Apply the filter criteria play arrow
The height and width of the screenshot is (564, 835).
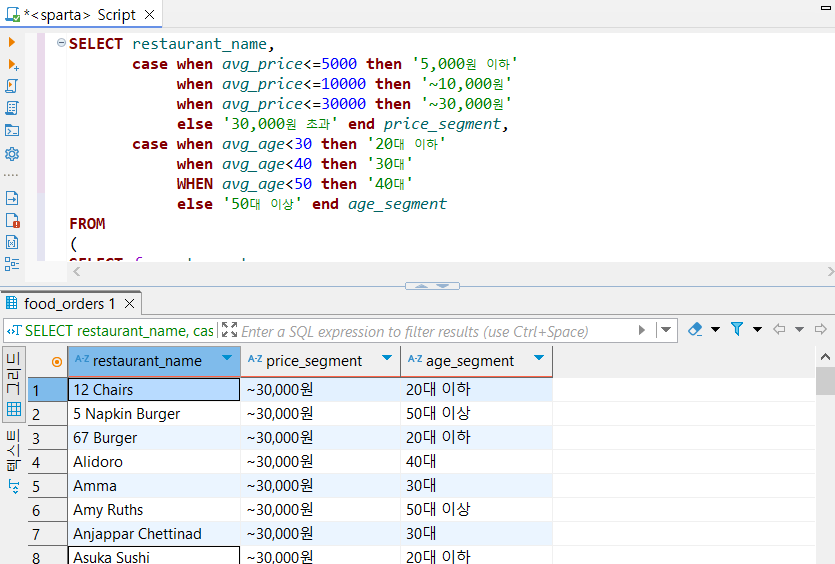click(642, 330)
